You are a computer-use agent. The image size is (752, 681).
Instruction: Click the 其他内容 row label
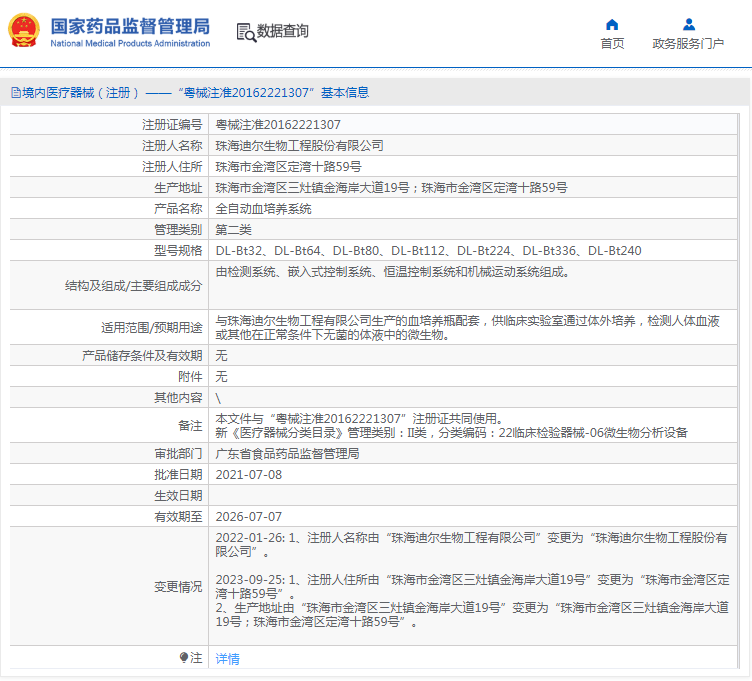178,398
